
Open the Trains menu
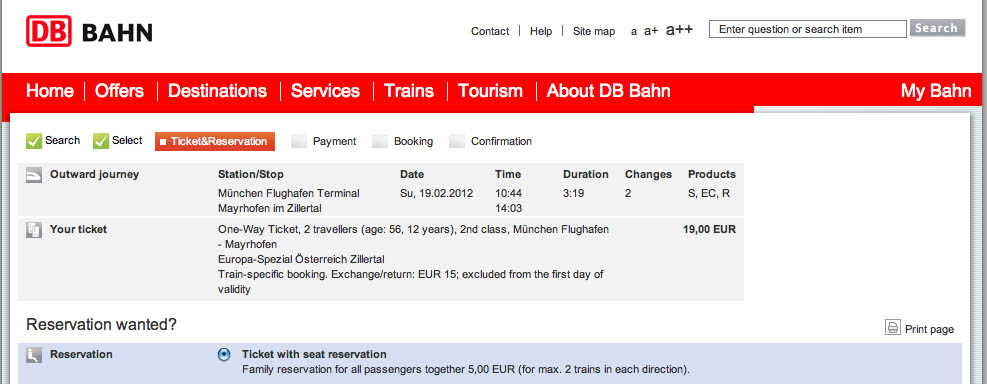tap(409, 91)
